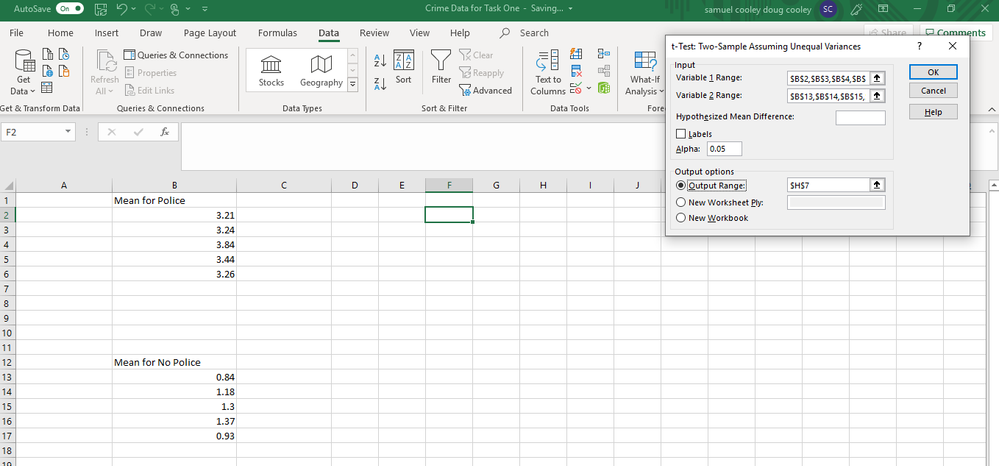Open the Sort dialog button
The width and height of the screenshot is (999, 466).
(x=403, y=67)
